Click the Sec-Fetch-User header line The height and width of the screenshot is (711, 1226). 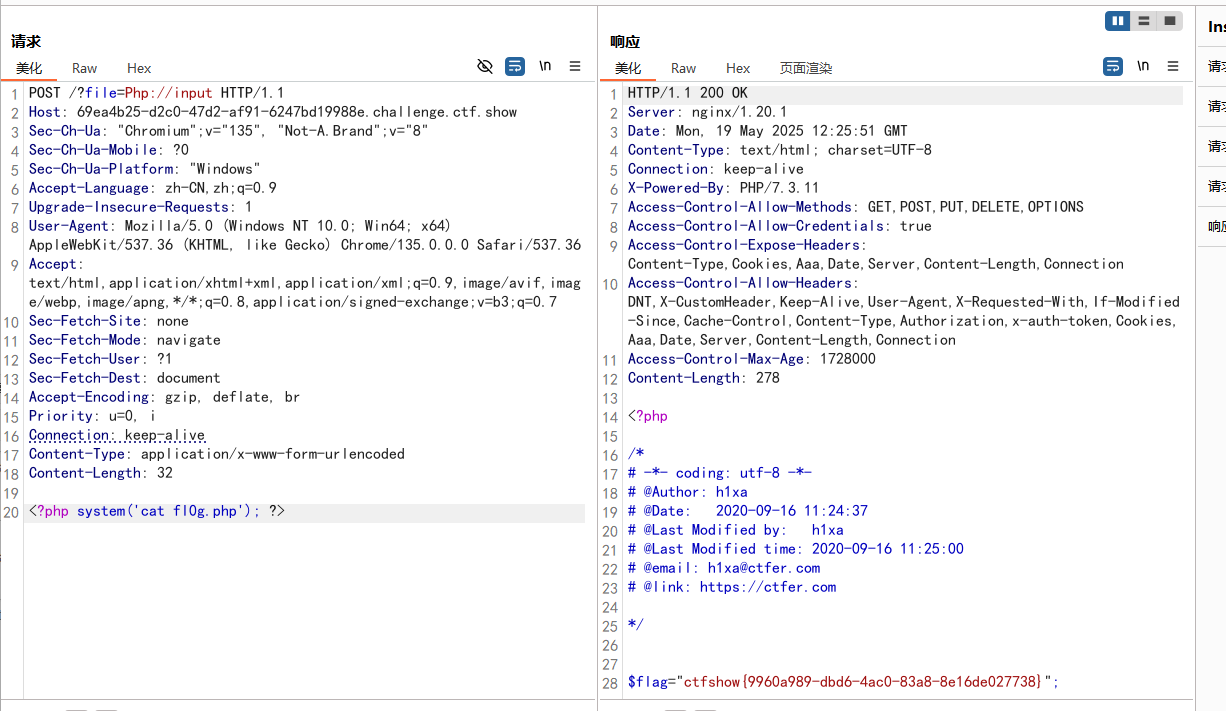[x=101, y=359]
